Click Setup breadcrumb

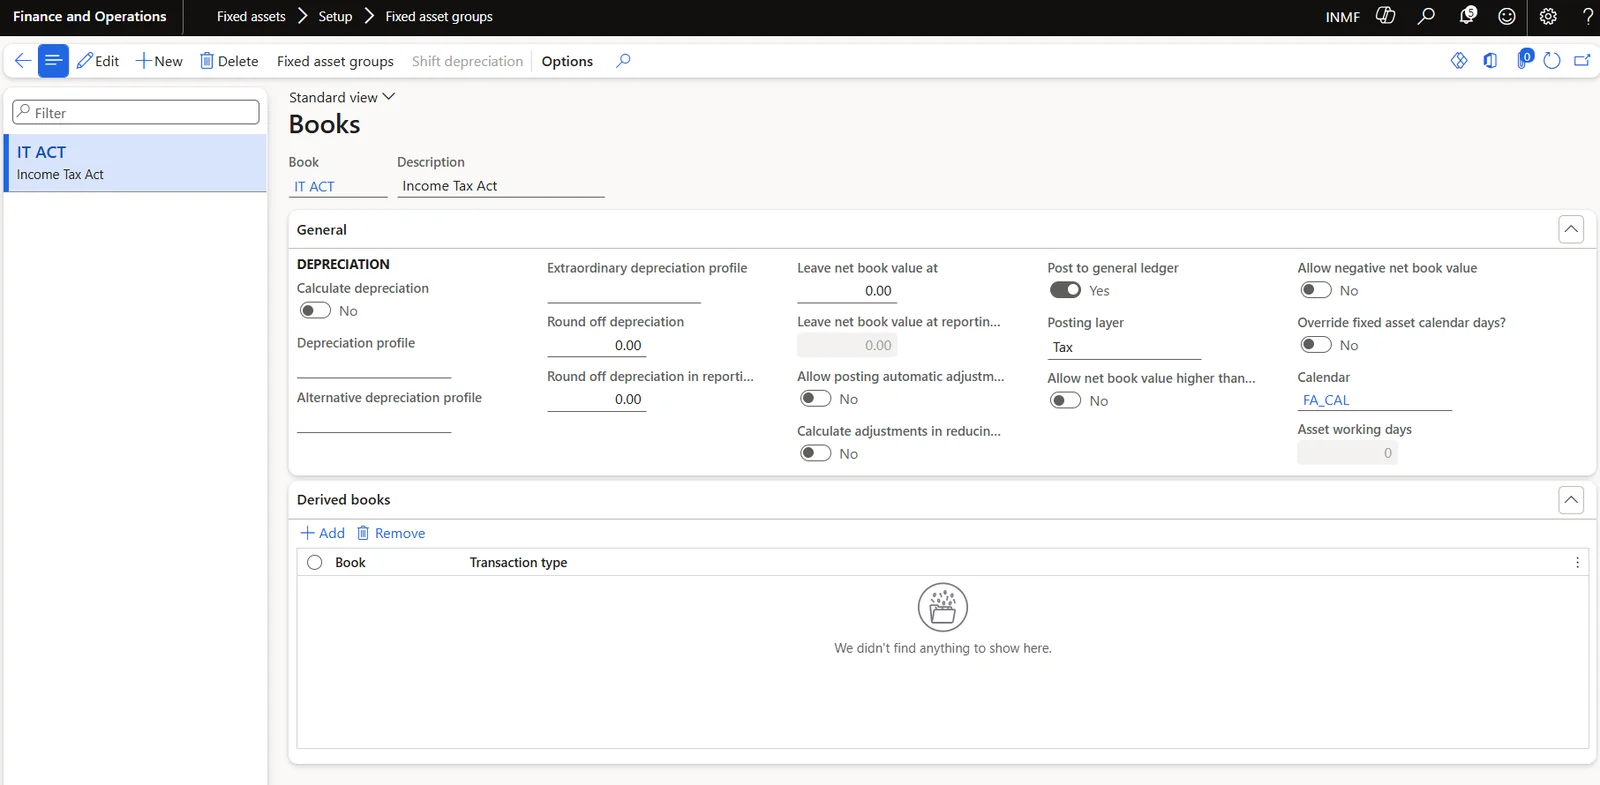click(335, 16)
